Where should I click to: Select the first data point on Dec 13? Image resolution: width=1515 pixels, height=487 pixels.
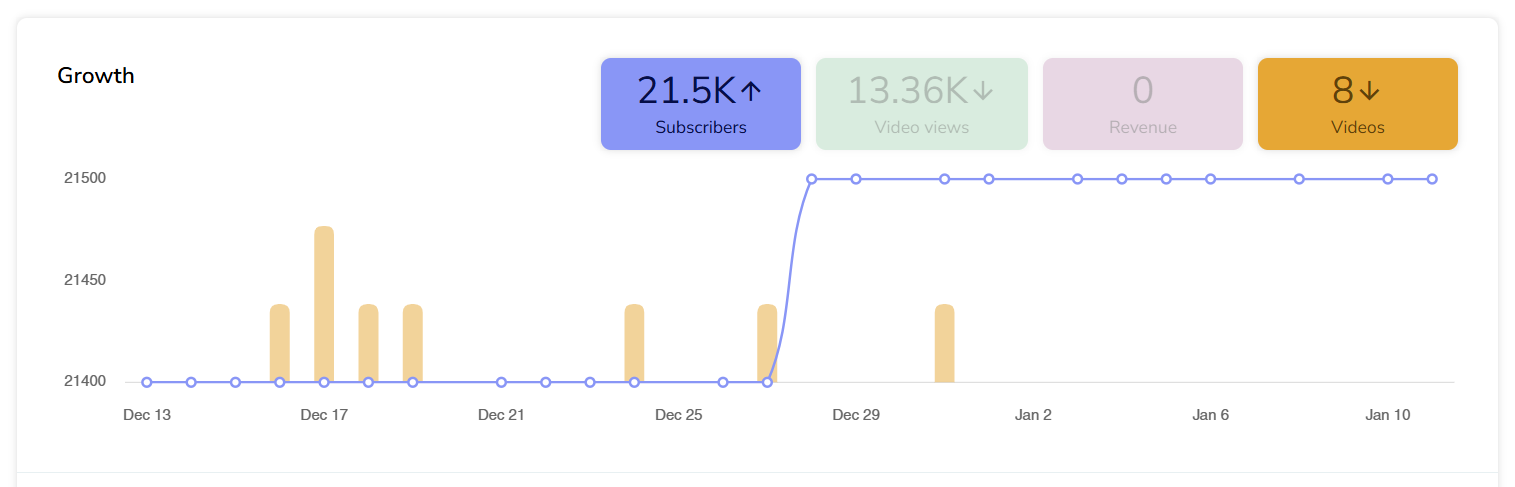coord(147,382)
